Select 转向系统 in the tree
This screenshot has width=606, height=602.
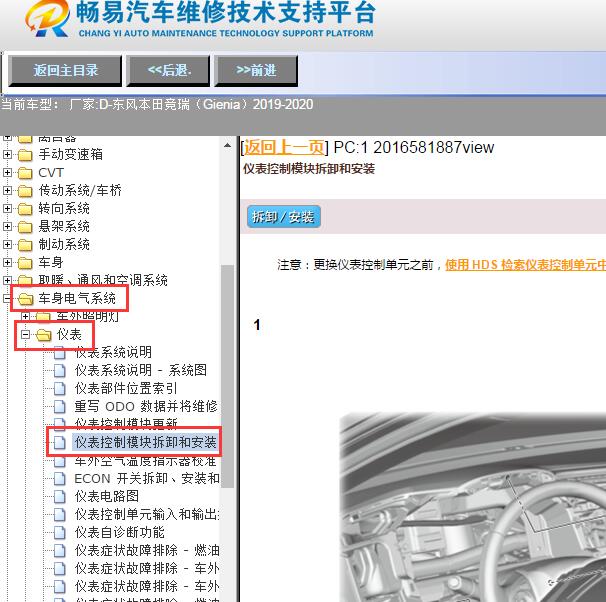tap(64, 208)
